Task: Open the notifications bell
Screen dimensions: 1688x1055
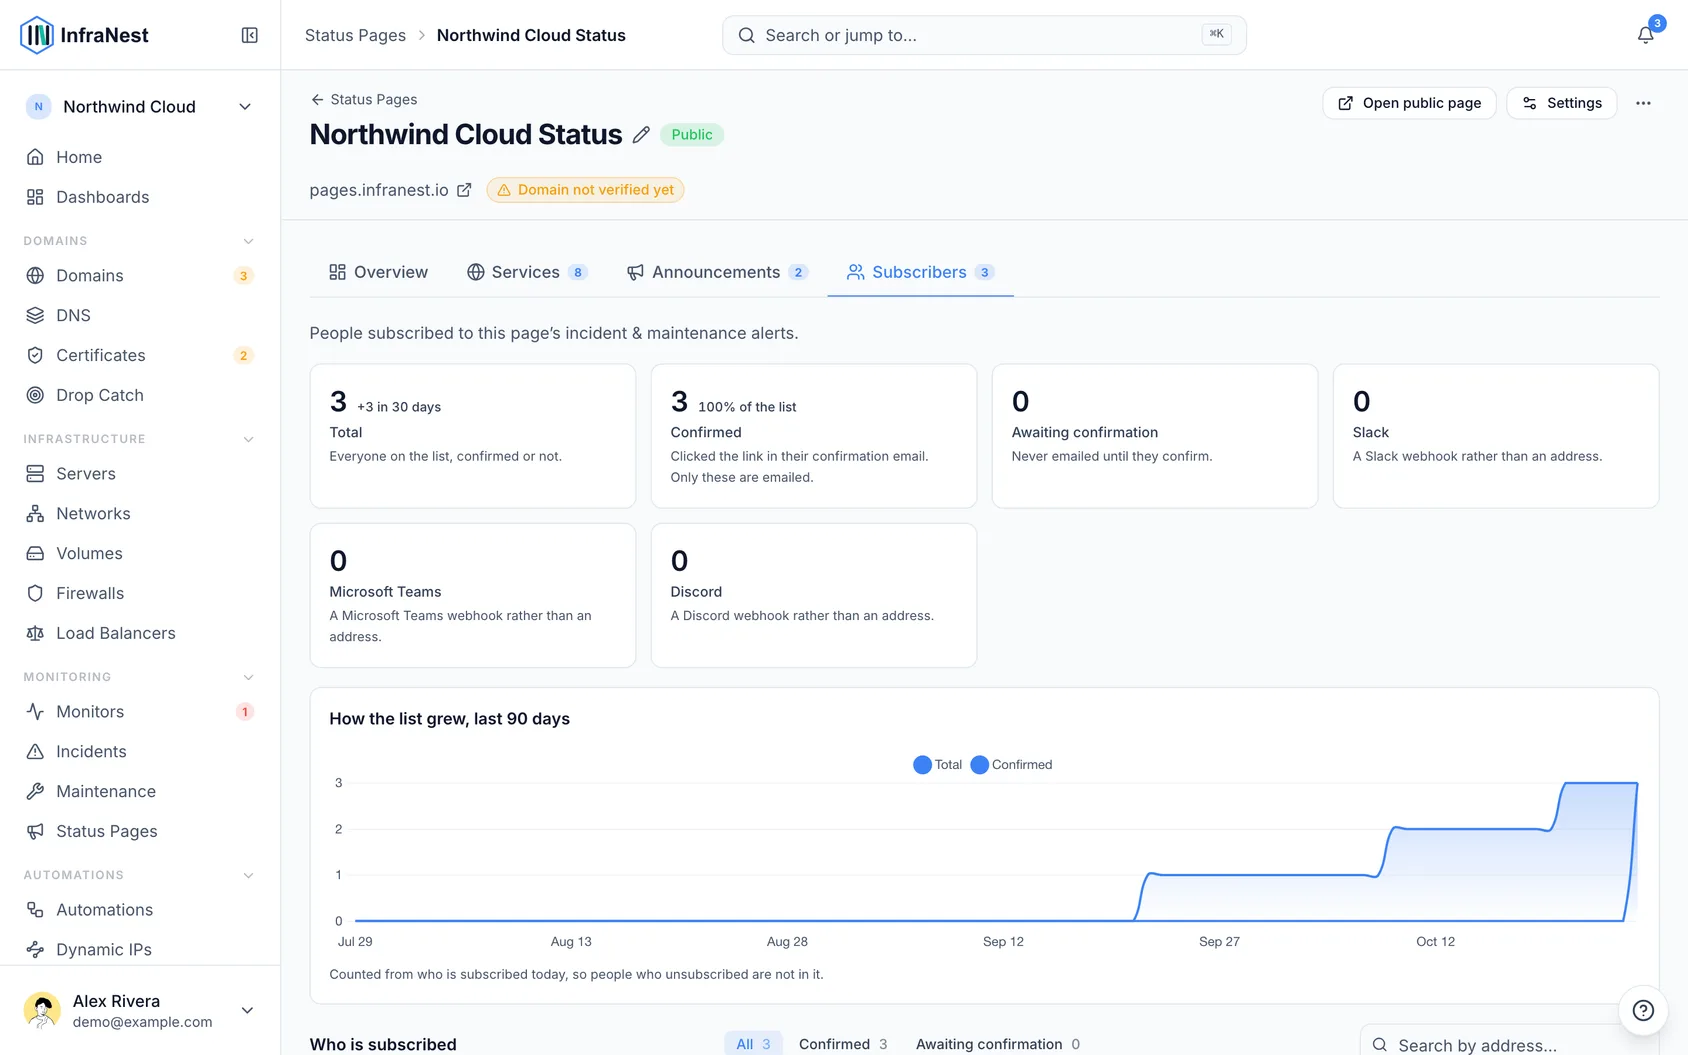Action: point(1645,35)
